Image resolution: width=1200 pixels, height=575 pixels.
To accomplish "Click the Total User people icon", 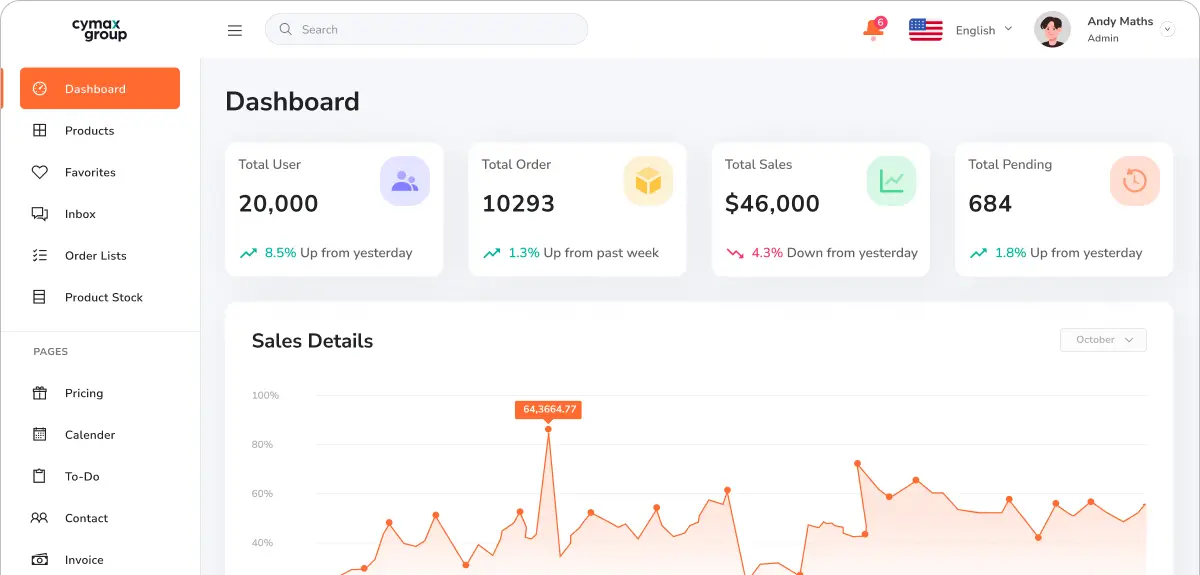I will pos(404,181).
